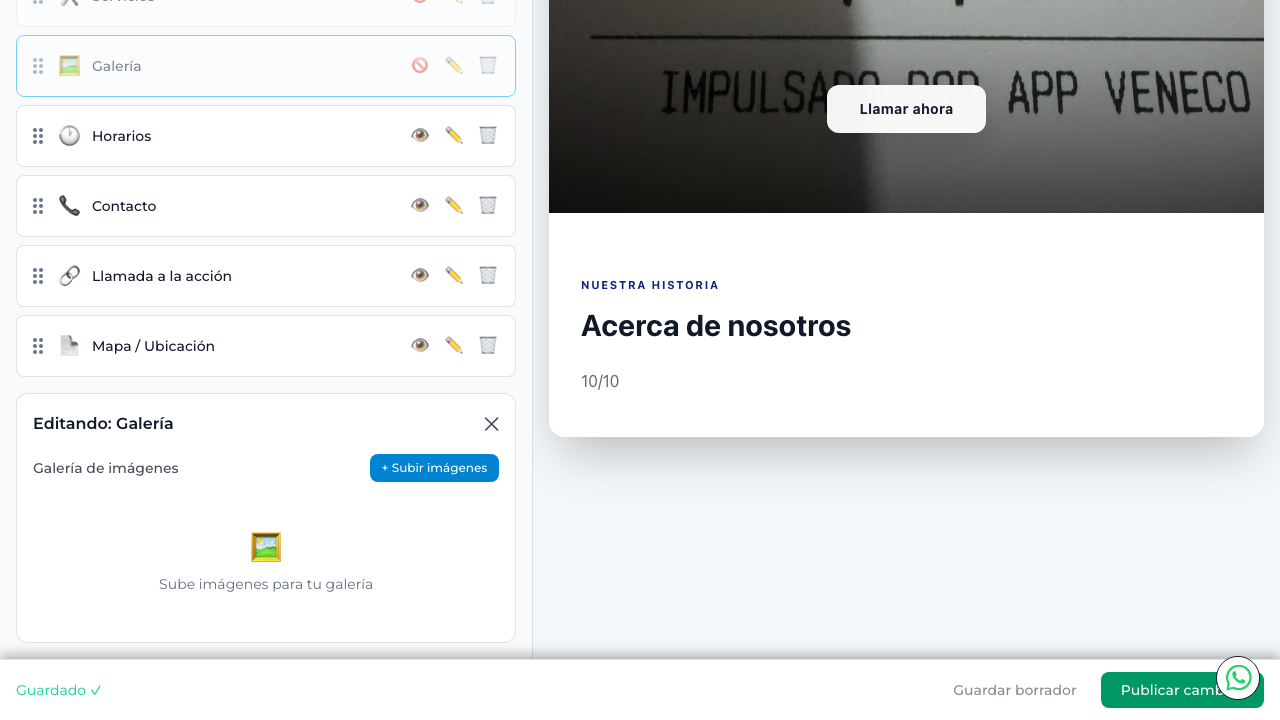The image size is (1280, 720).
Task: Click Llamada a la acción drag handle
Action: (x=38, y=276)
